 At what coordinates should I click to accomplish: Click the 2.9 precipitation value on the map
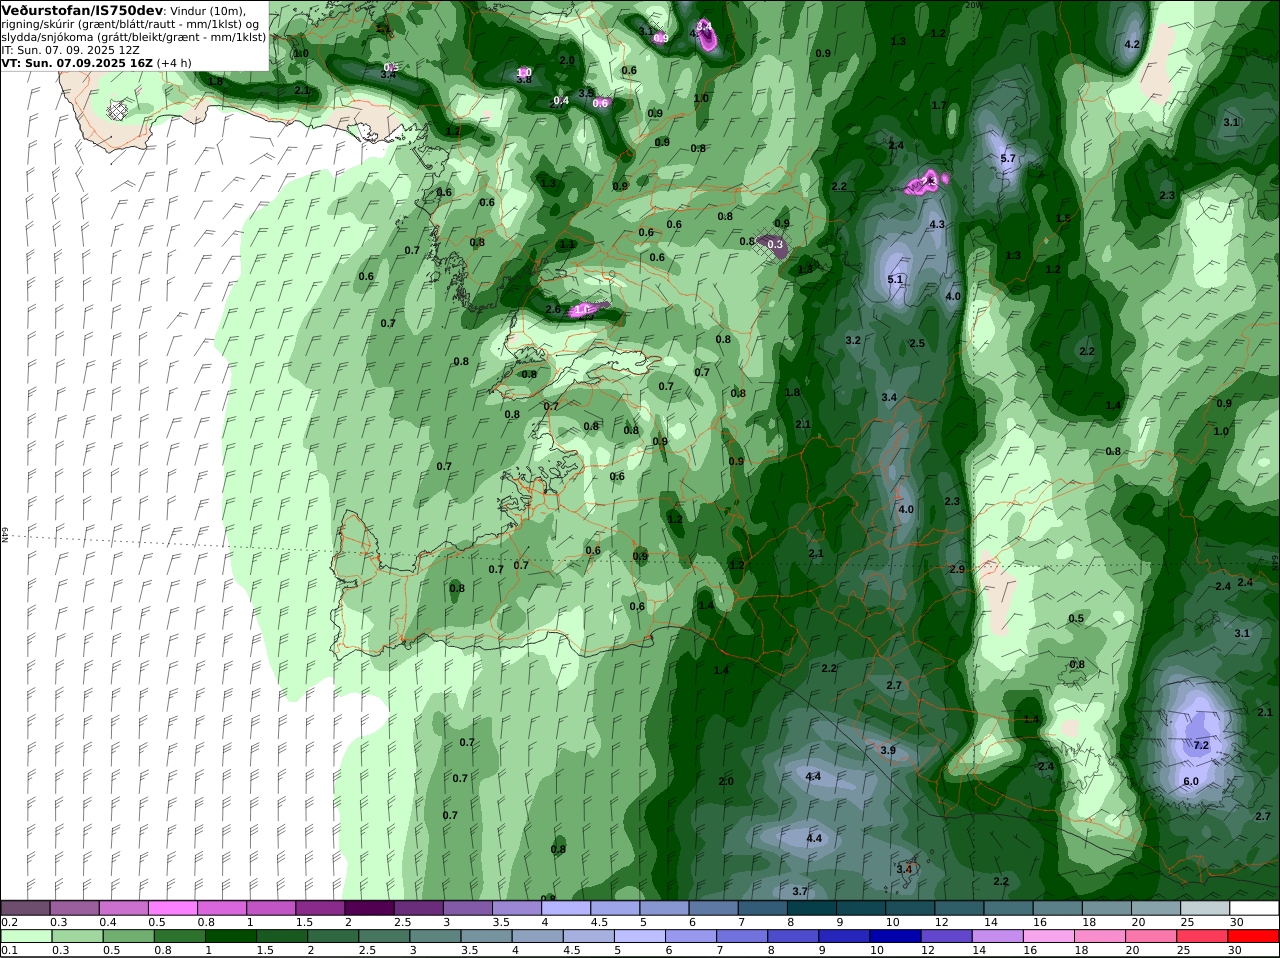(x=957, y=569)
